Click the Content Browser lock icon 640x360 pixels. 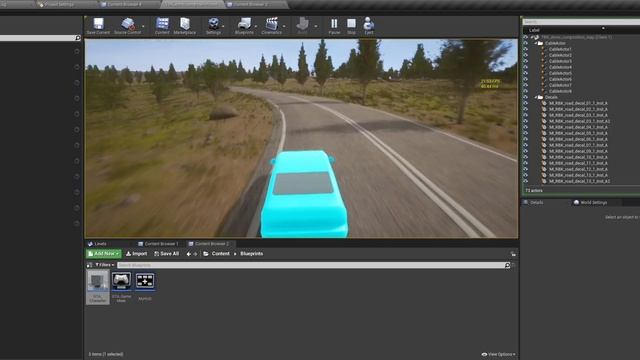point(513,254)
